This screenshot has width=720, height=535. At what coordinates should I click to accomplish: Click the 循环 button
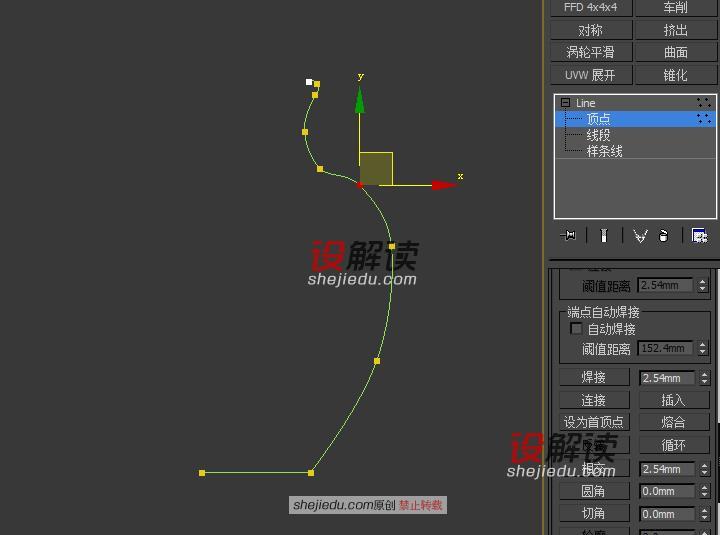pos(674,445)
